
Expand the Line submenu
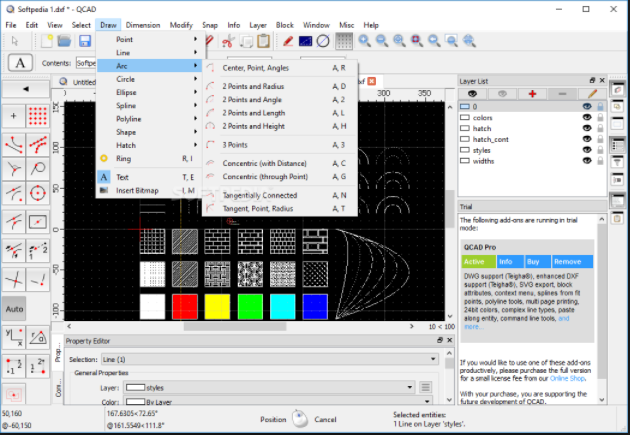pyautogui.click(x=151, y=53)
